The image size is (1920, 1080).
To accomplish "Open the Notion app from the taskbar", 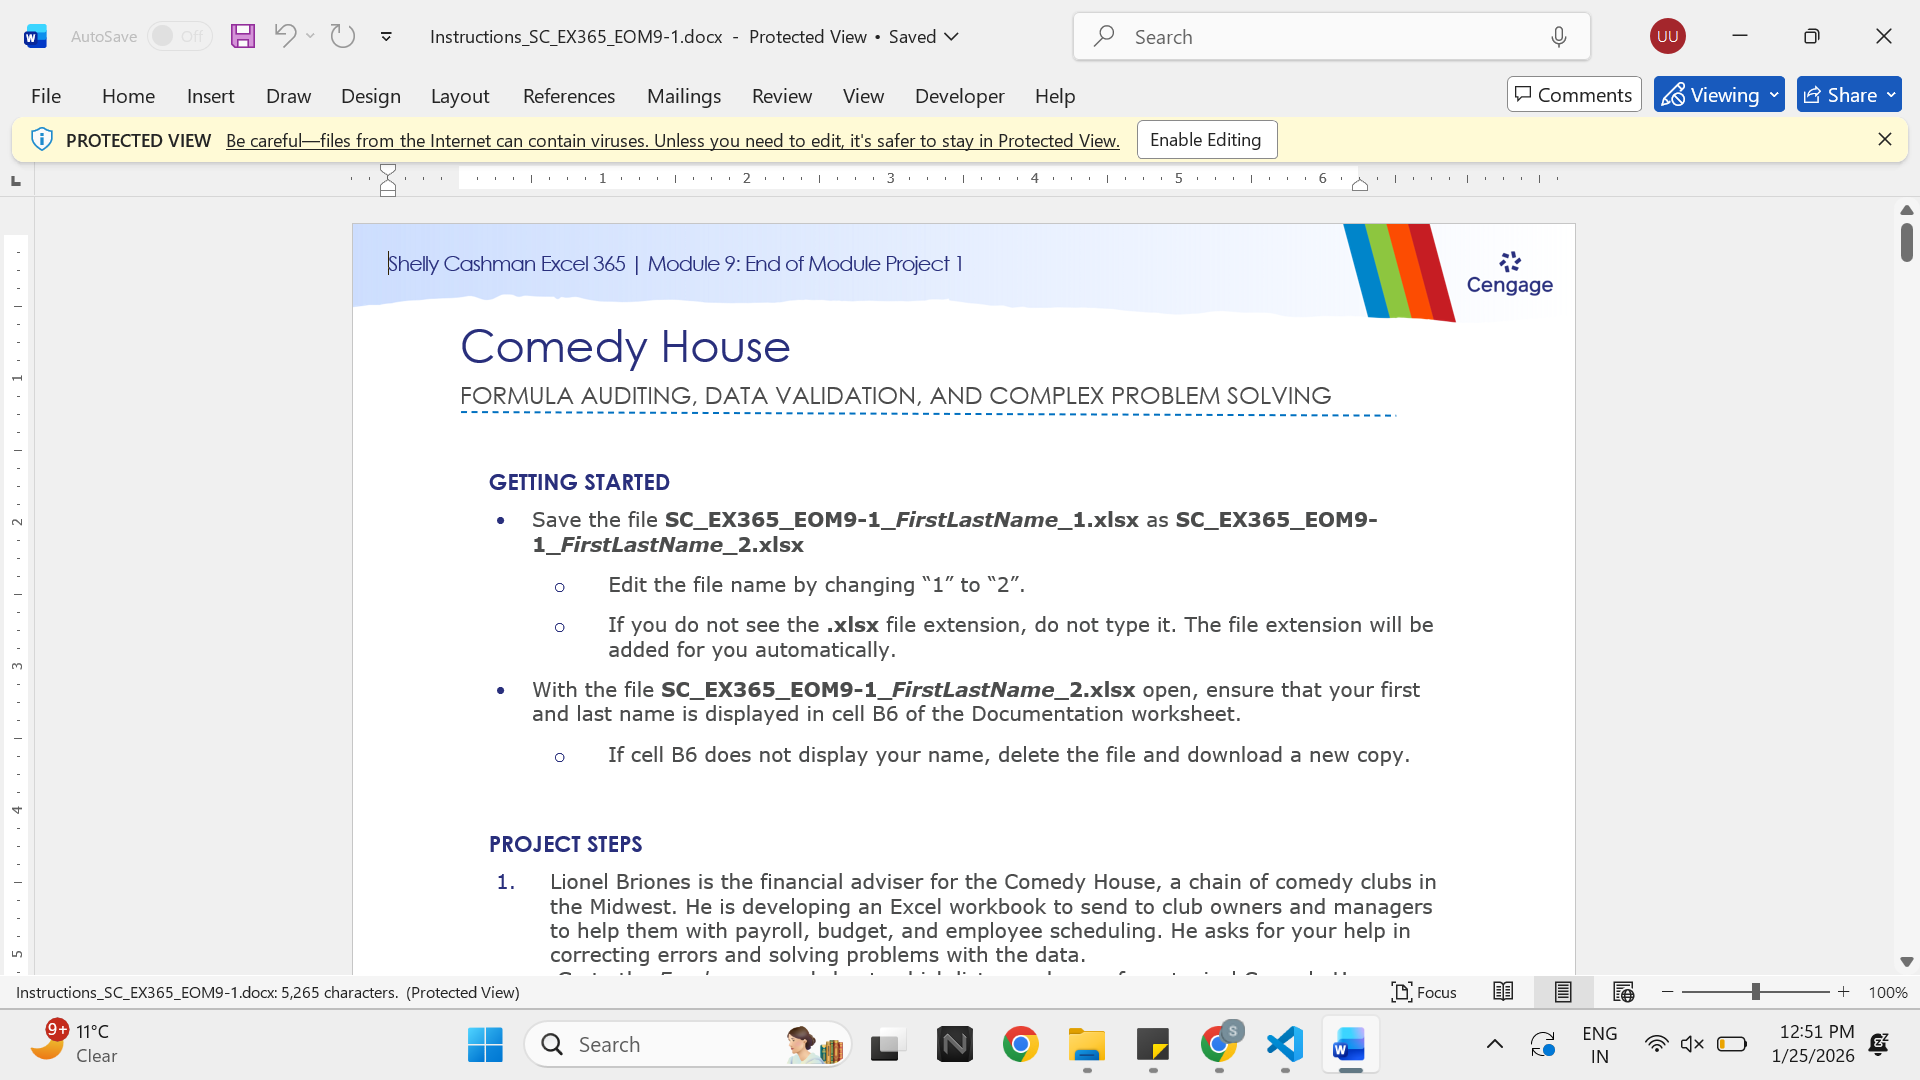I will click(x=955, y=1045).
